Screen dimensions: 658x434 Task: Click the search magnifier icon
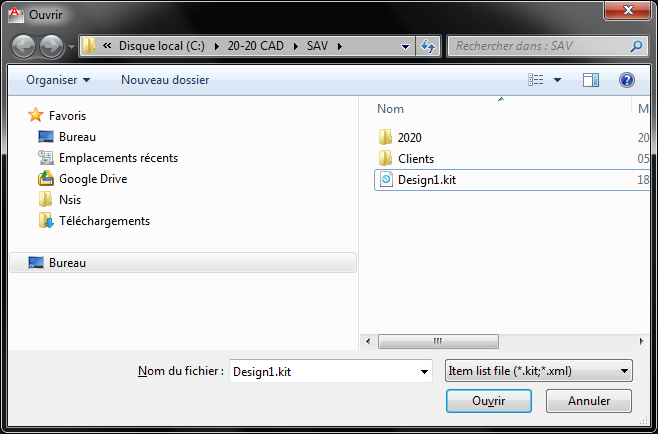pyautogui.click(x=636, y=46)
